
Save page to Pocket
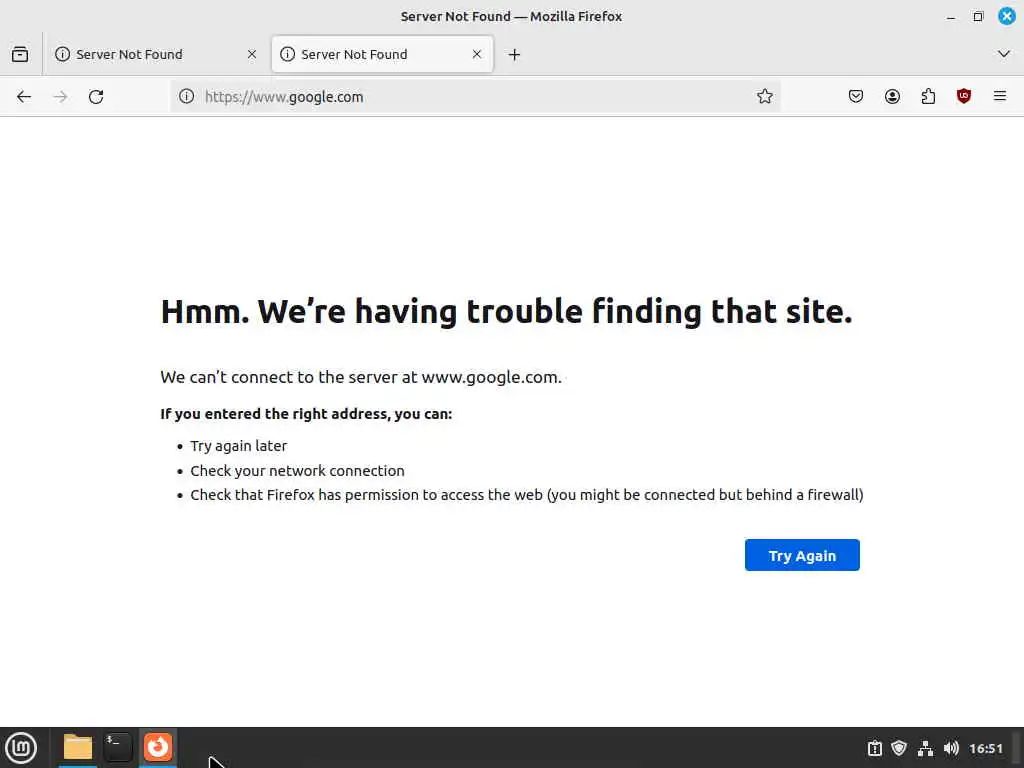[856, 97]
